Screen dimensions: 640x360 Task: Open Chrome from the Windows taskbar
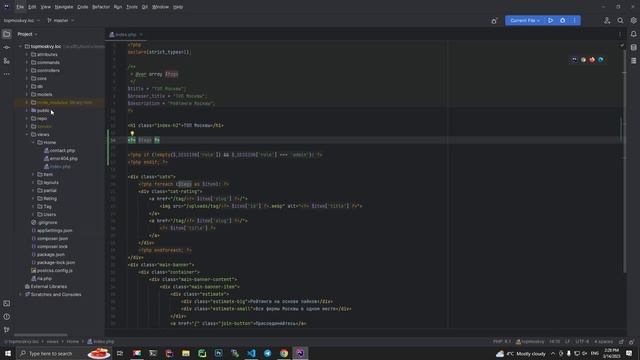[x=284, y=353]
